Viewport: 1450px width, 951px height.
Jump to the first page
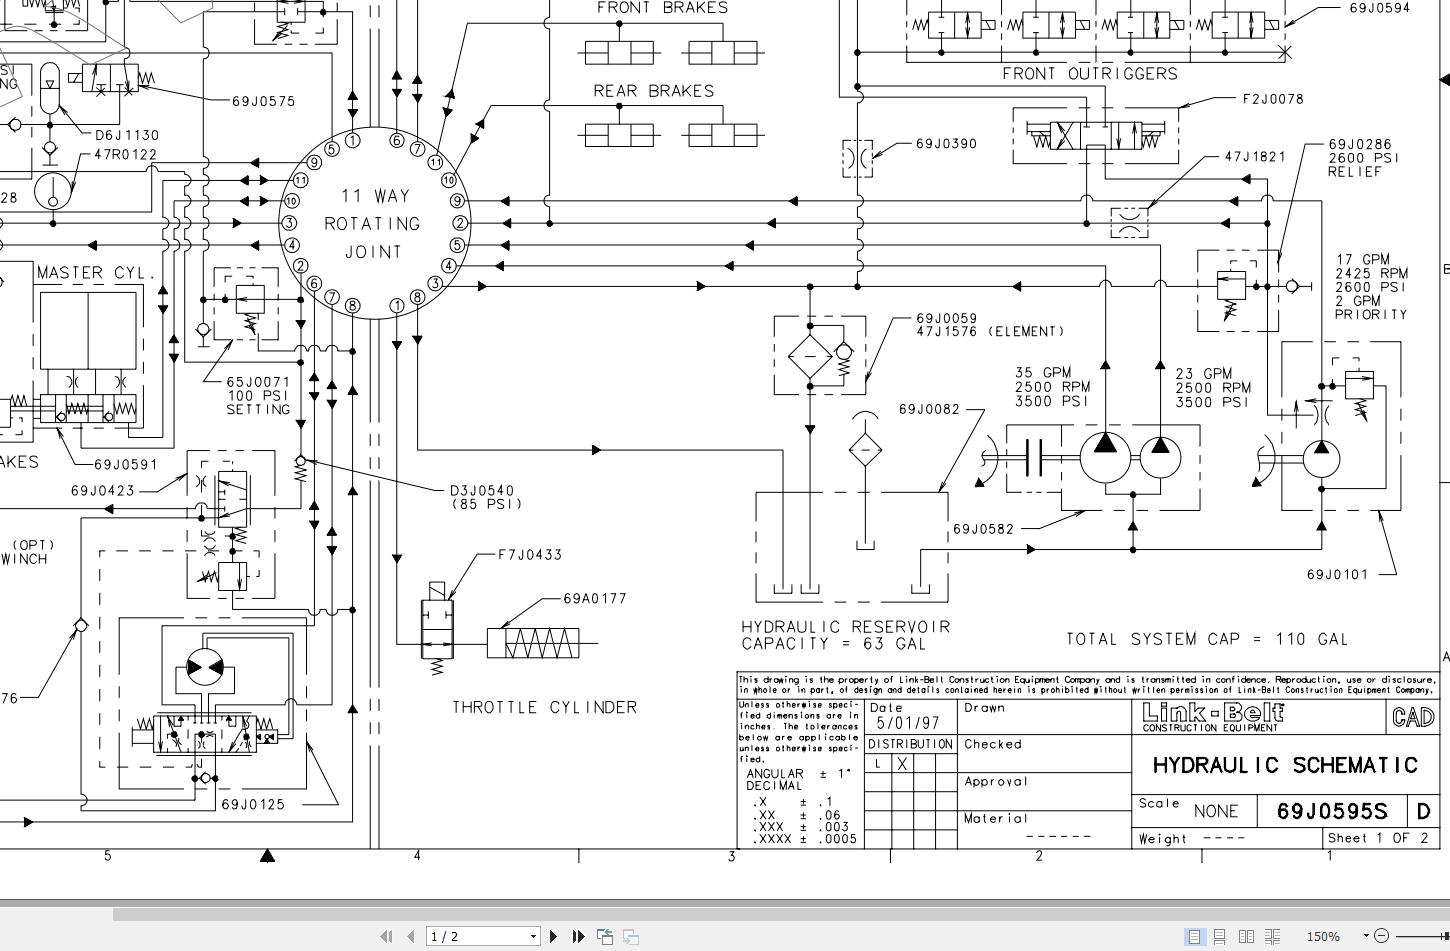tap(387, 936)
